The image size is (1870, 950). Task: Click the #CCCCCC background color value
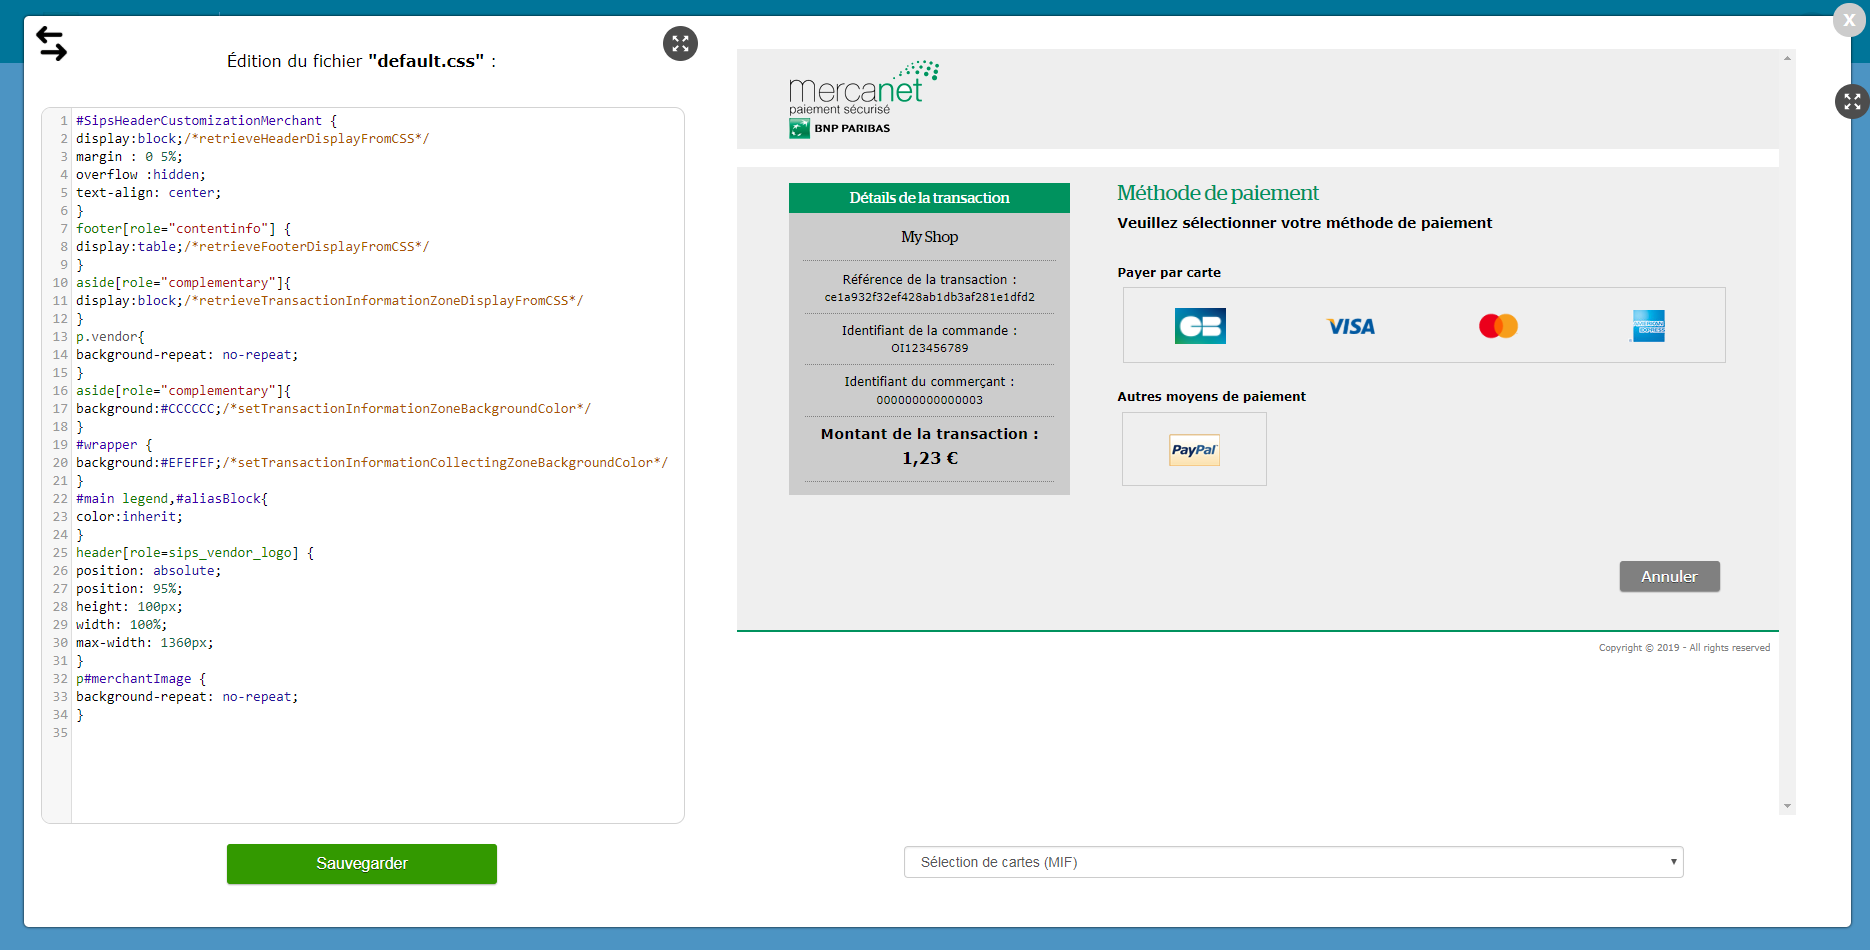(188, 409)
